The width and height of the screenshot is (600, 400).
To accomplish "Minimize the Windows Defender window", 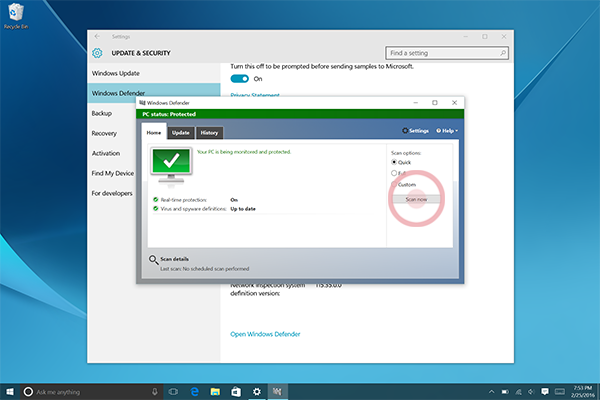I will [x=416, y=103].
